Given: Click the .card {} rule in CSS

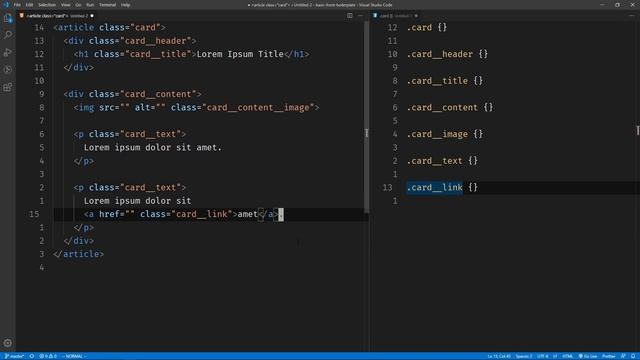Looking at the screenshot, I should [x=427, y=27].
